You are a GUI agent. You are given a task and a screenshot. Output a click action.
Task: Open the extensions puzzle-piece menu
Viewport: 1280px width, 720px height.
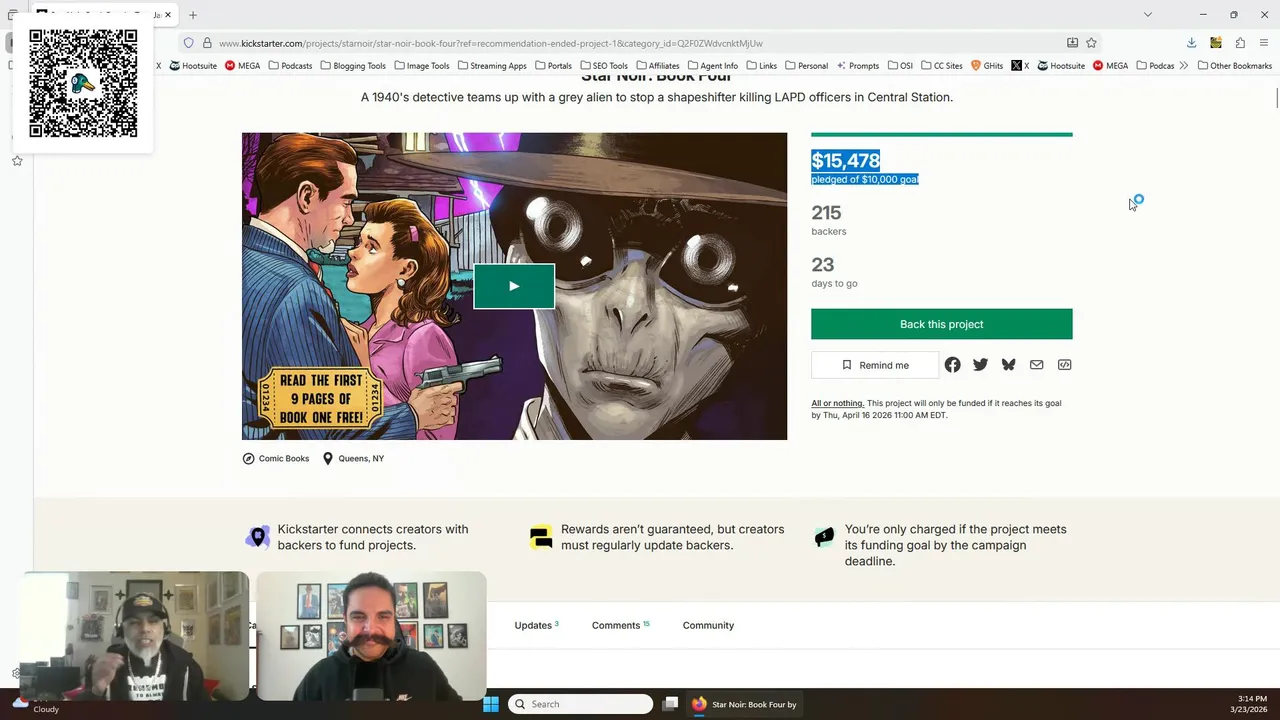[1240, 43]
